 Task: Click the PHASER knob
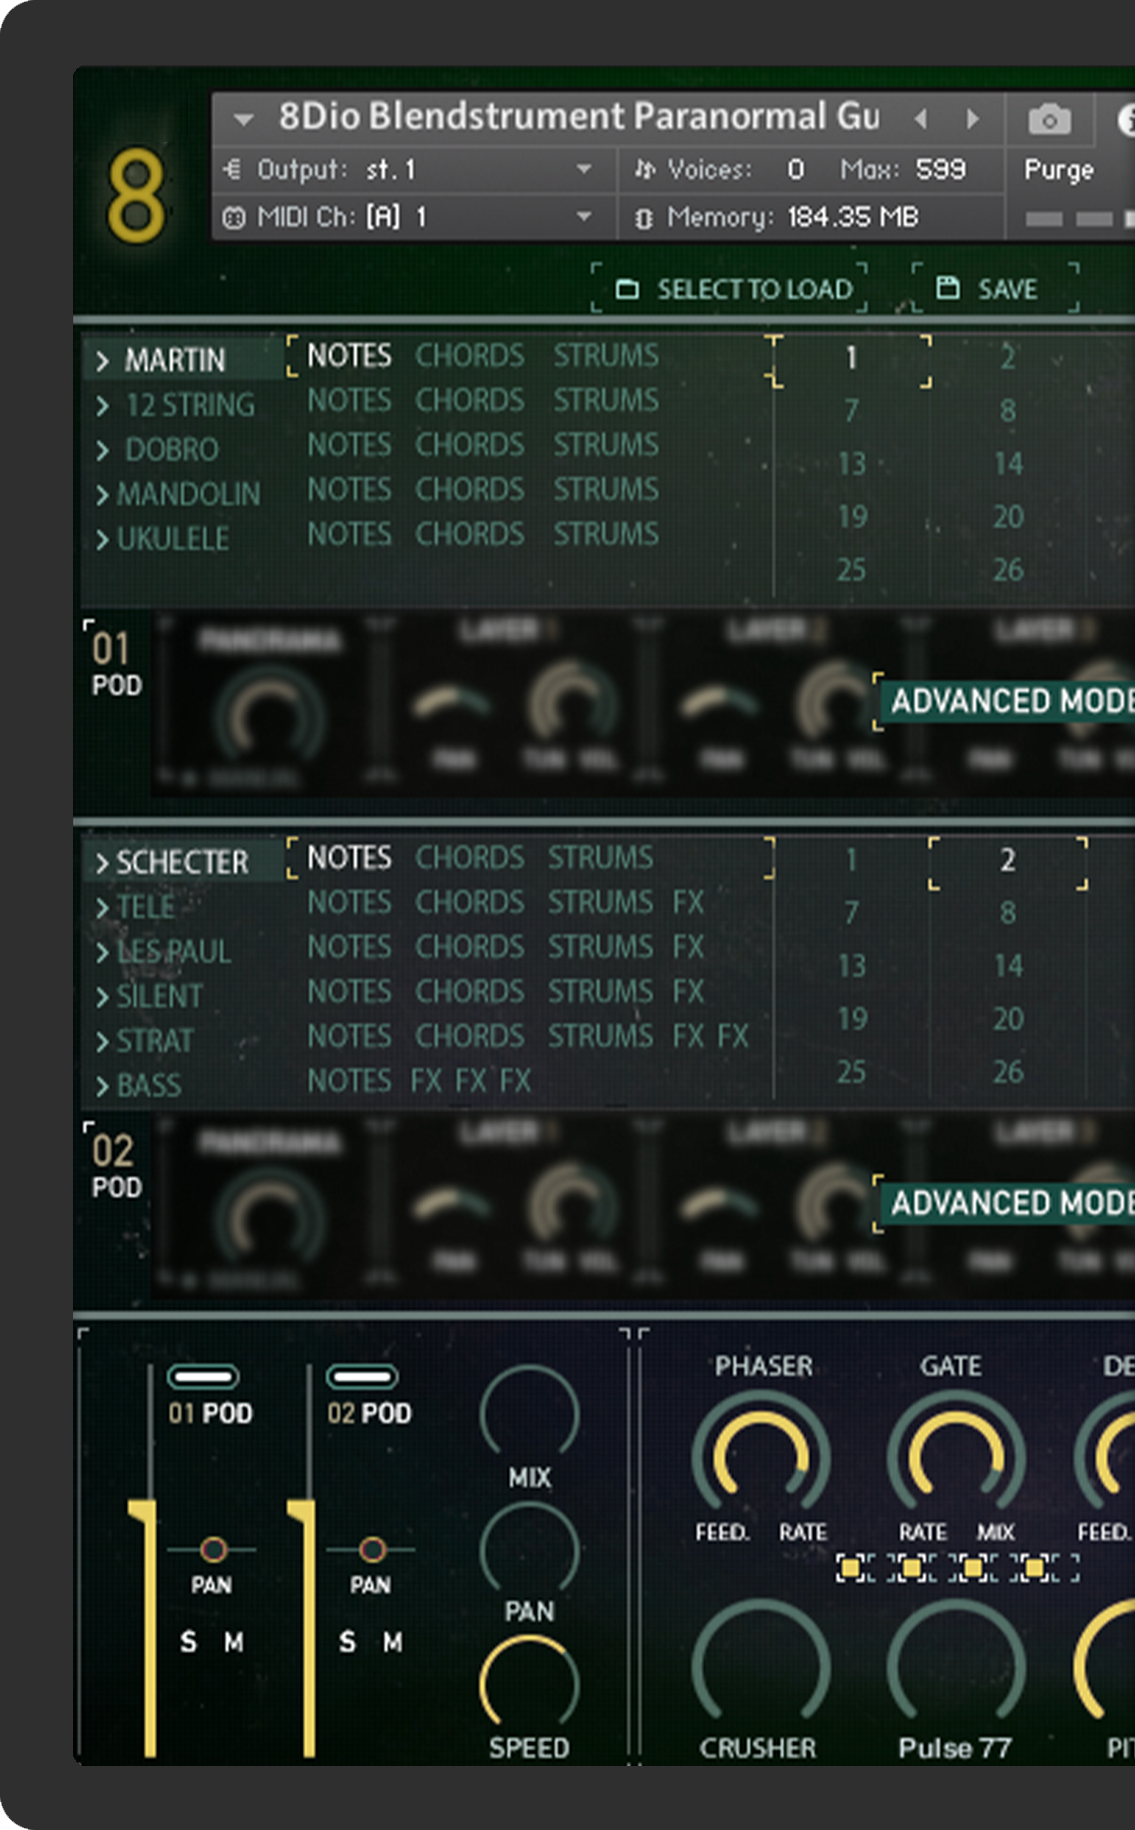point(762,1452)
